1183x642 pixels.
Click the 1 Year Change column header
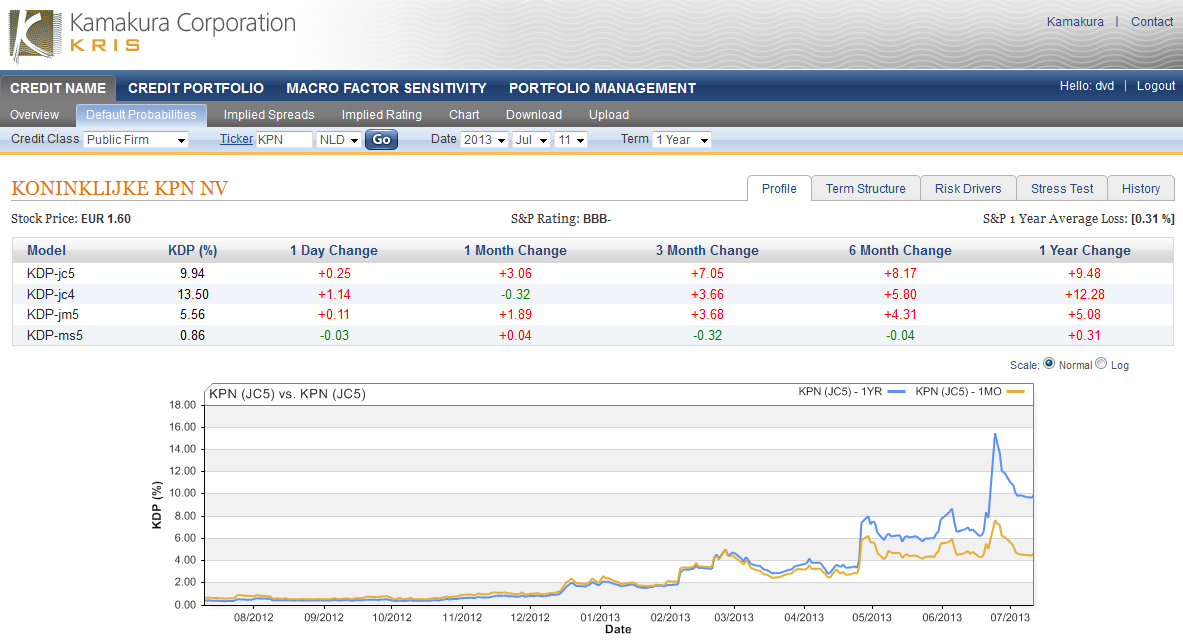pyautogui.click(x=1084, y=250)
